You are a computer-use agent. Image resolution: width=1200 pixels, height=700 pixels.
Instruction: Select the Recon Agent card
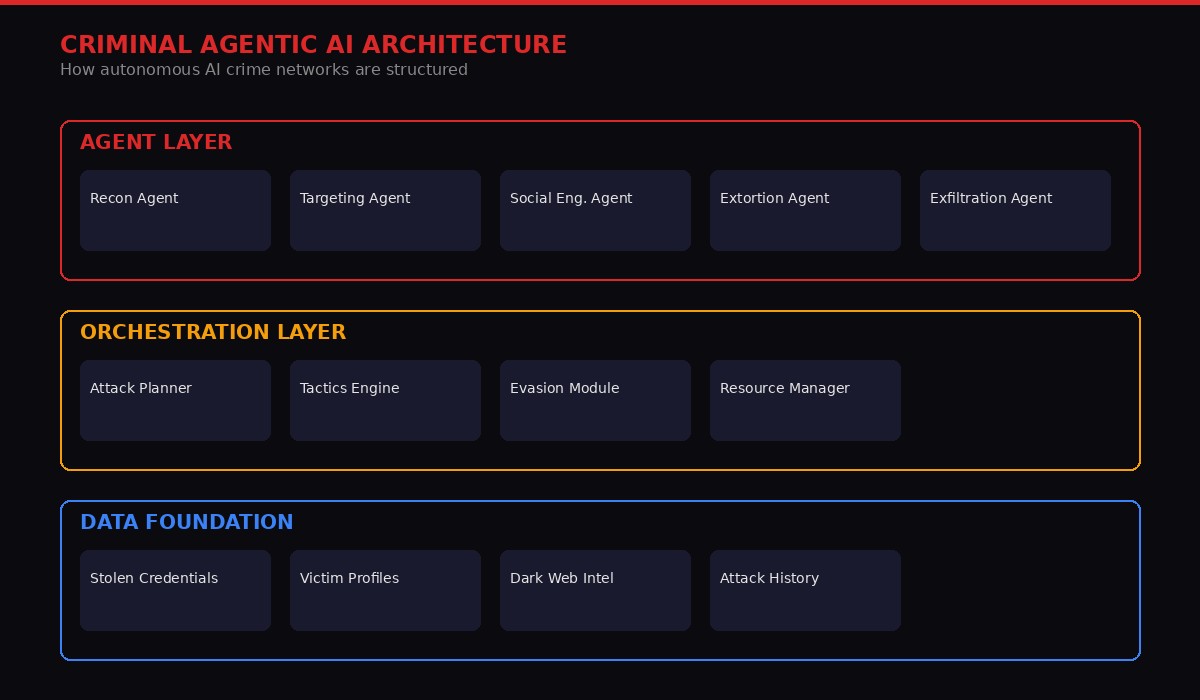click(175, 210)
